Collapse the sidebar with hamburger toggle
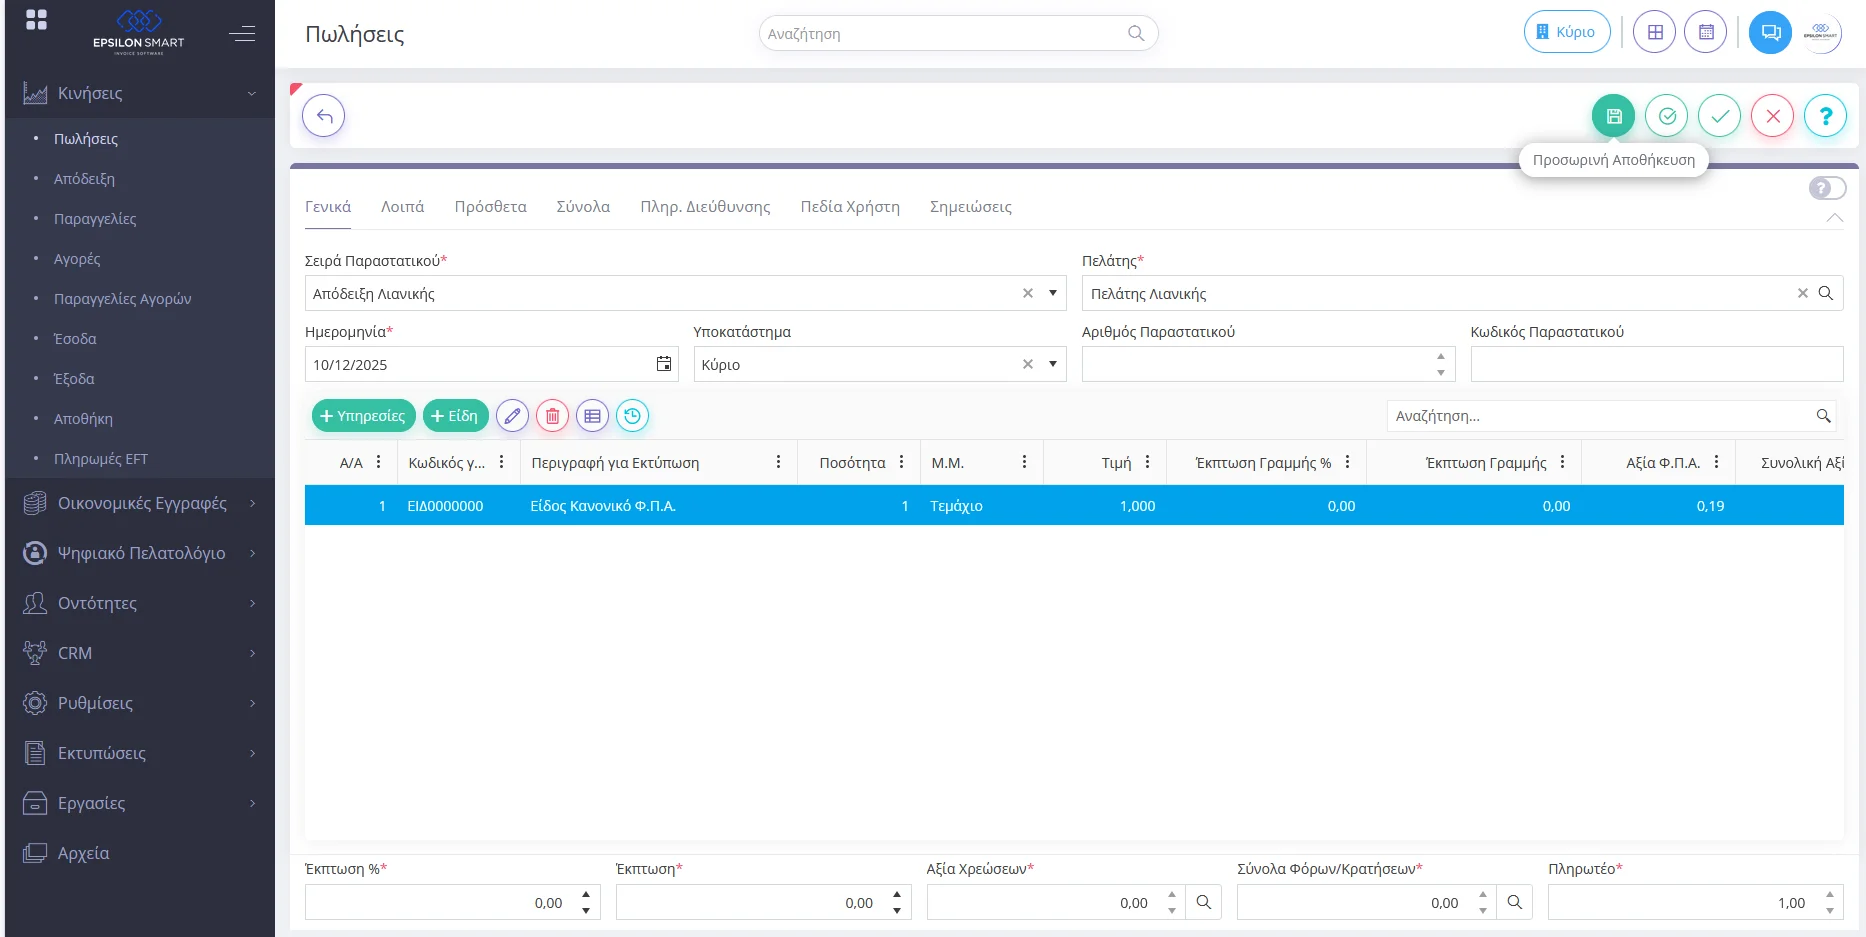1866x937 pixels. tap(242, 34)
